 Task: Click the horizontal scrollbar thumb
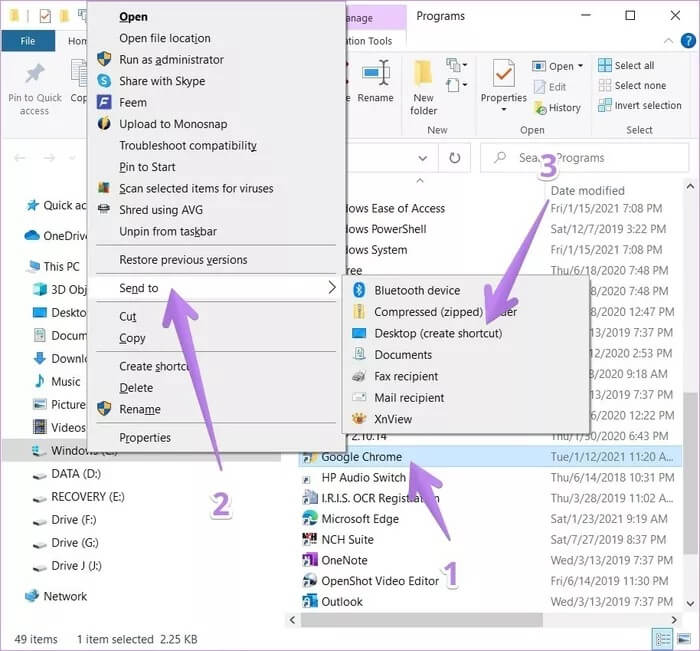coord(421,620)
